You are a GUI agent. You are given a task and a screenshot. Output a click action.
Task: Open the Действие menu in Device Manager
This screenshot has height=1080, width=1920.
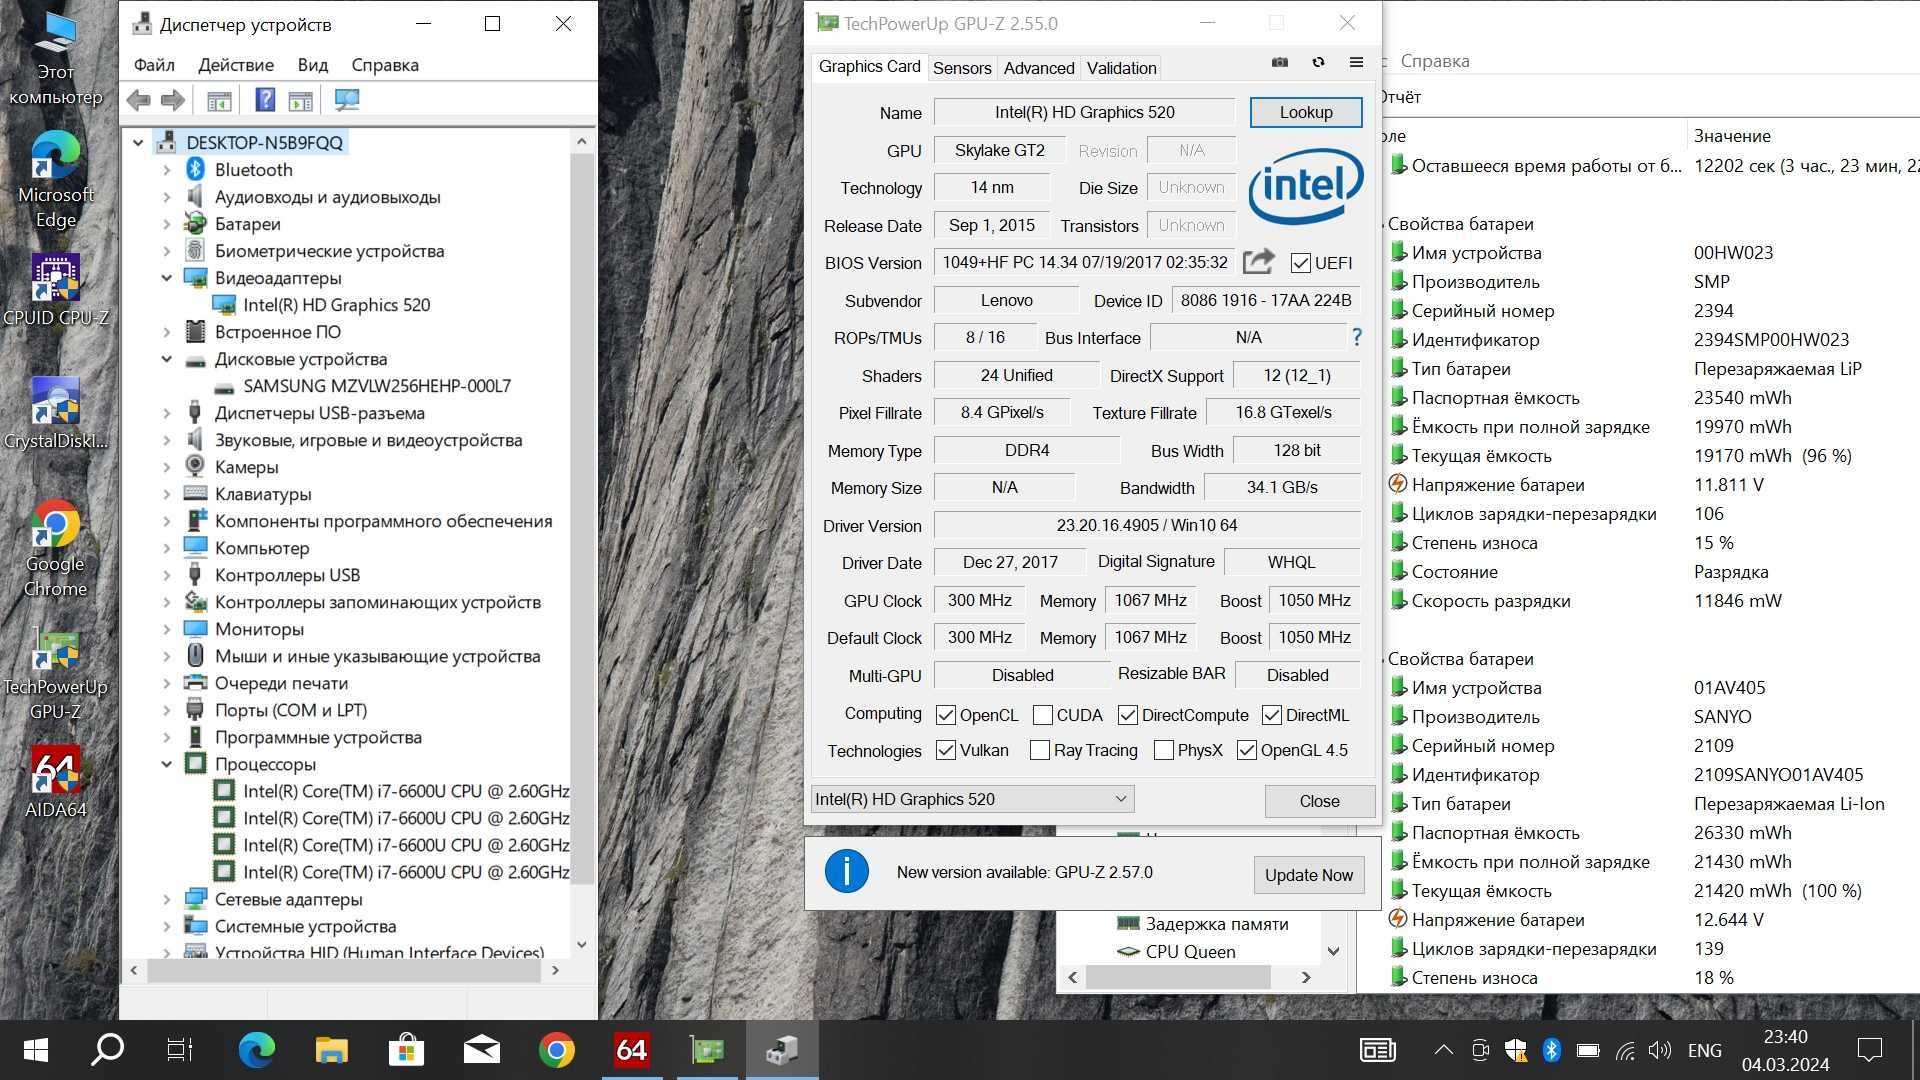[x=236, y=65]
